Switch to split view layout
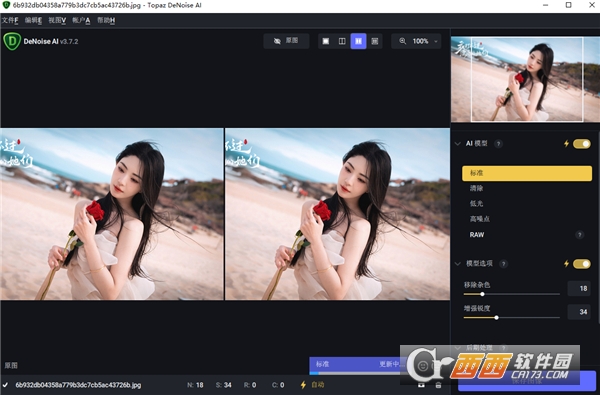Screen dimensions: 600x395 (x=342, y=41)
